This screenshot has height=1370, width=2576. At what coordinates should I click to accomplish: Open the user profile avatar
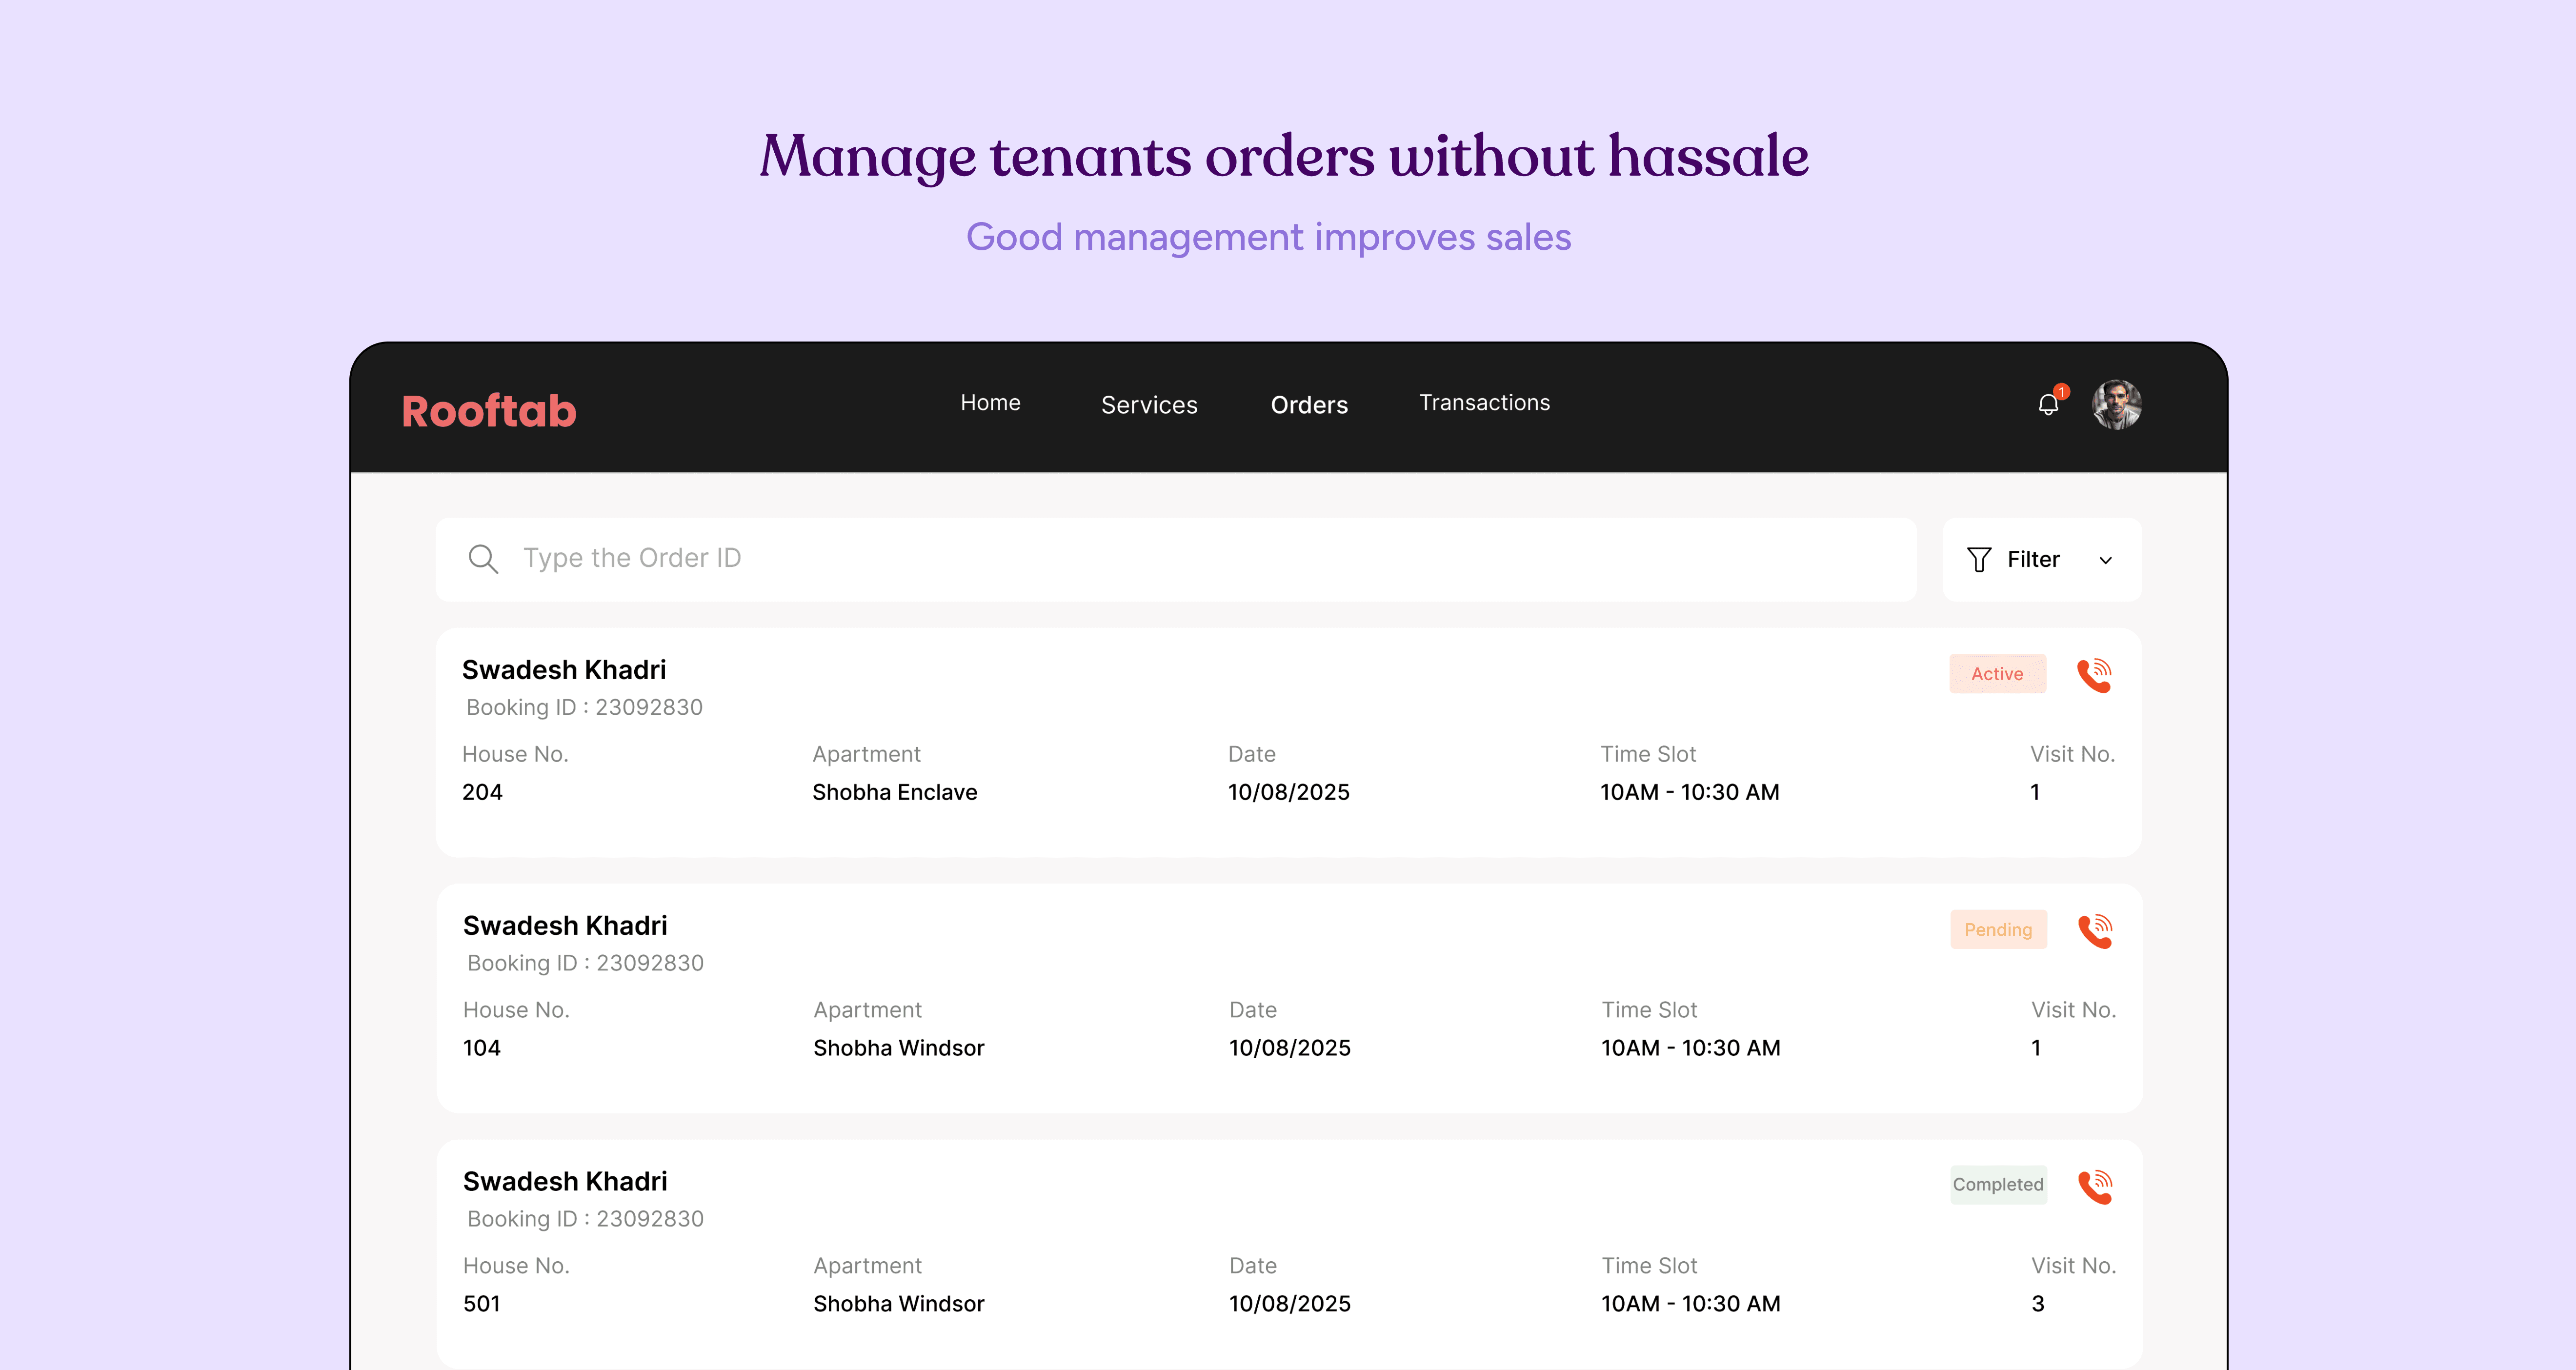(x=2116, y=405)
